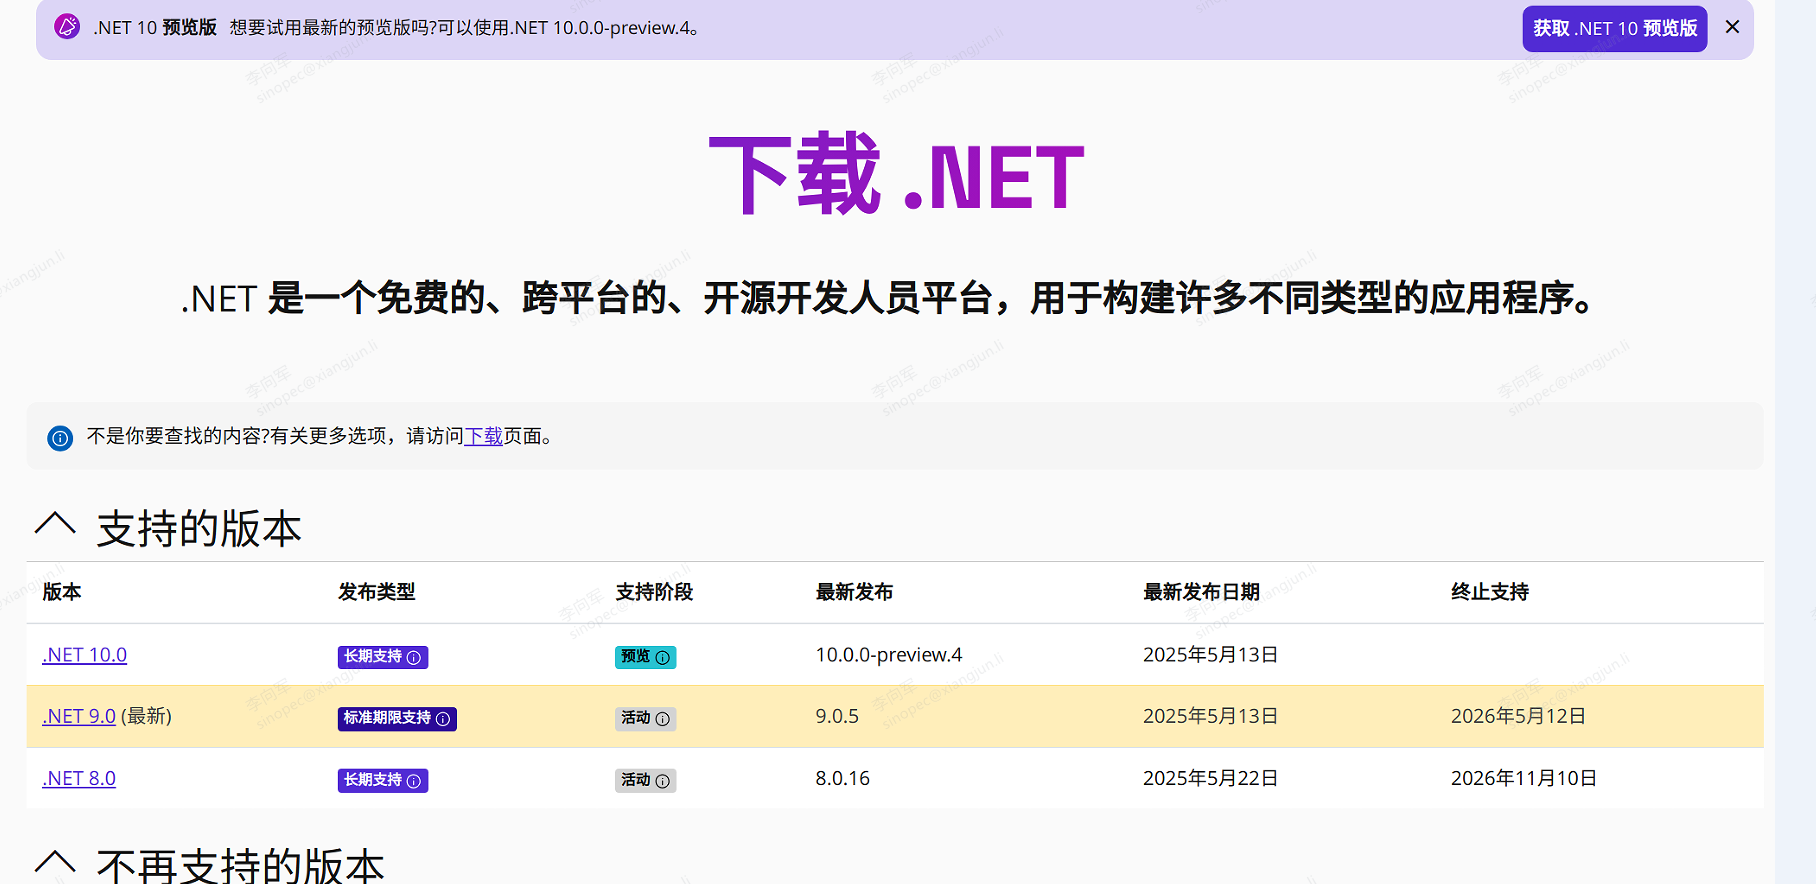Select the 9.0.5 latest release cell
Image resolution: width=1816 pixels, height=884 pixels.
tap(837, 716)
